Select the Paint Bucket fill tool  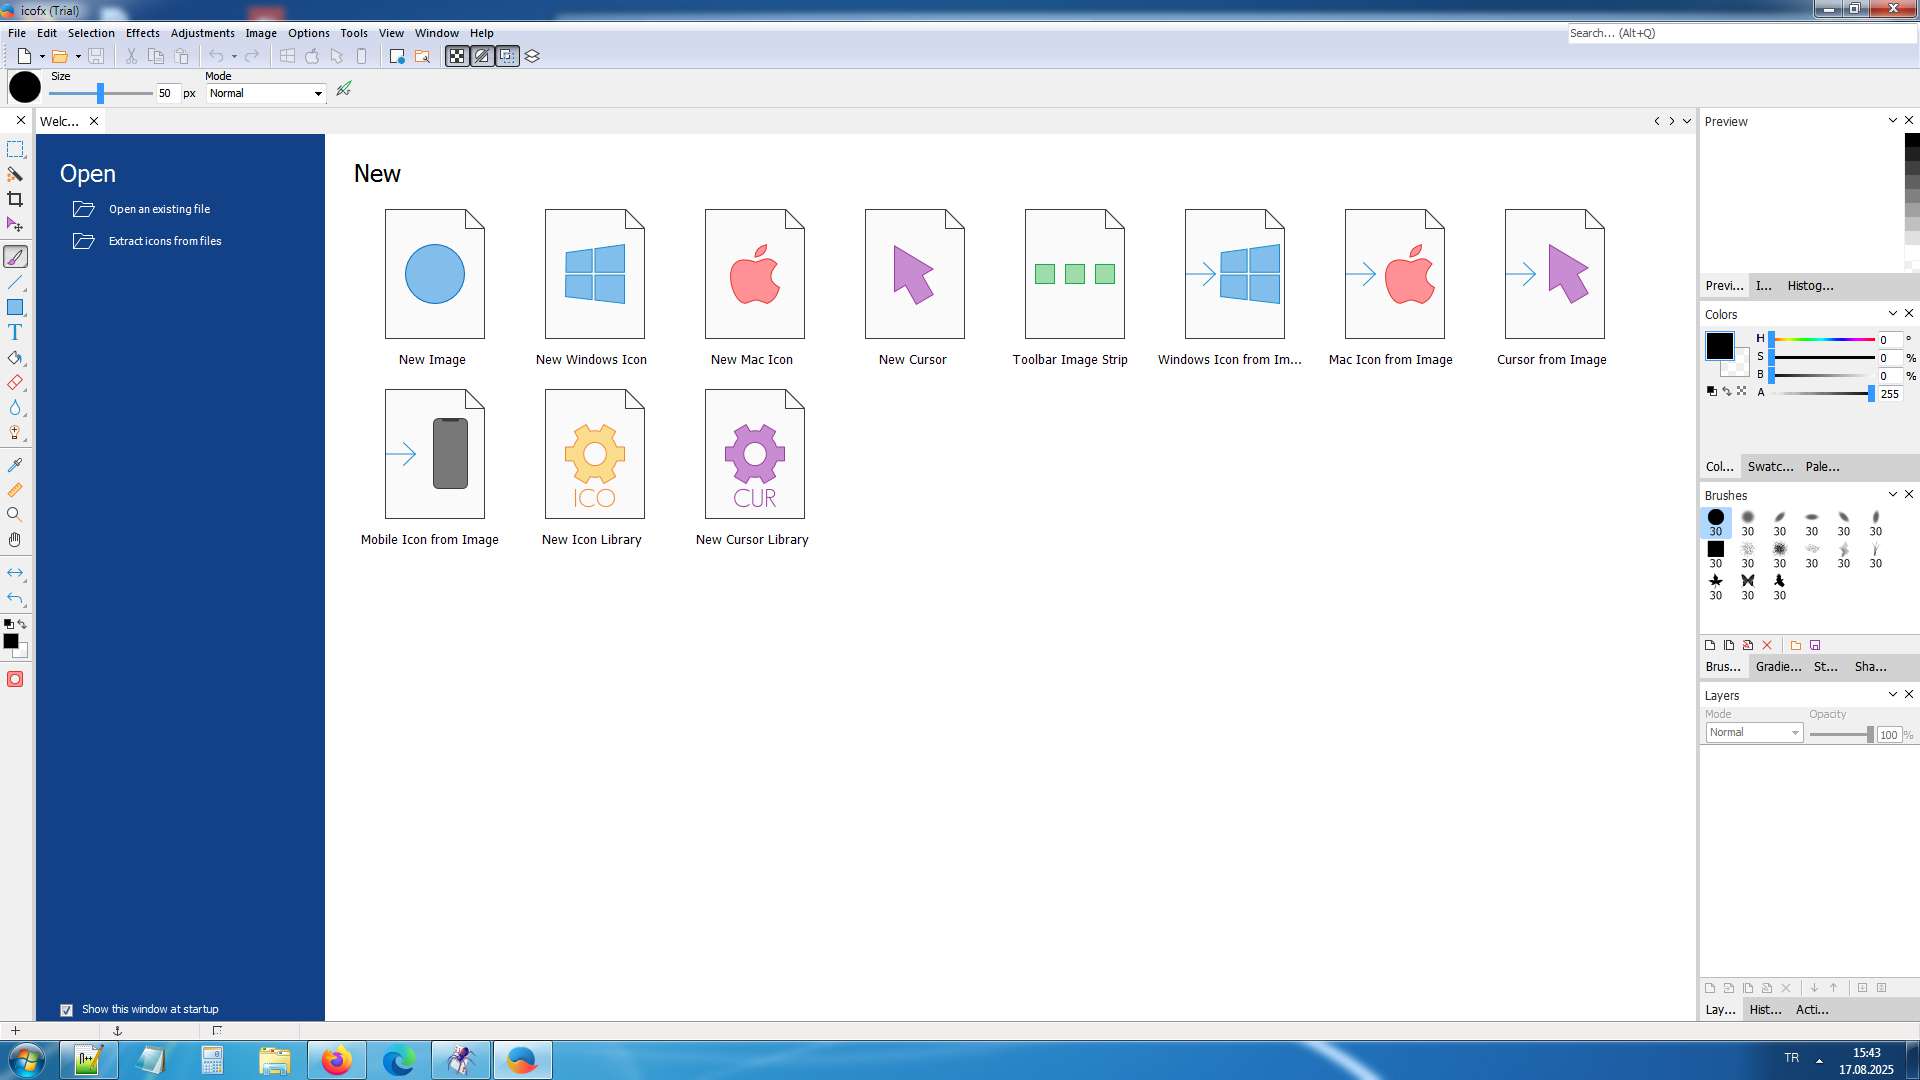click(x=15, y=357)
